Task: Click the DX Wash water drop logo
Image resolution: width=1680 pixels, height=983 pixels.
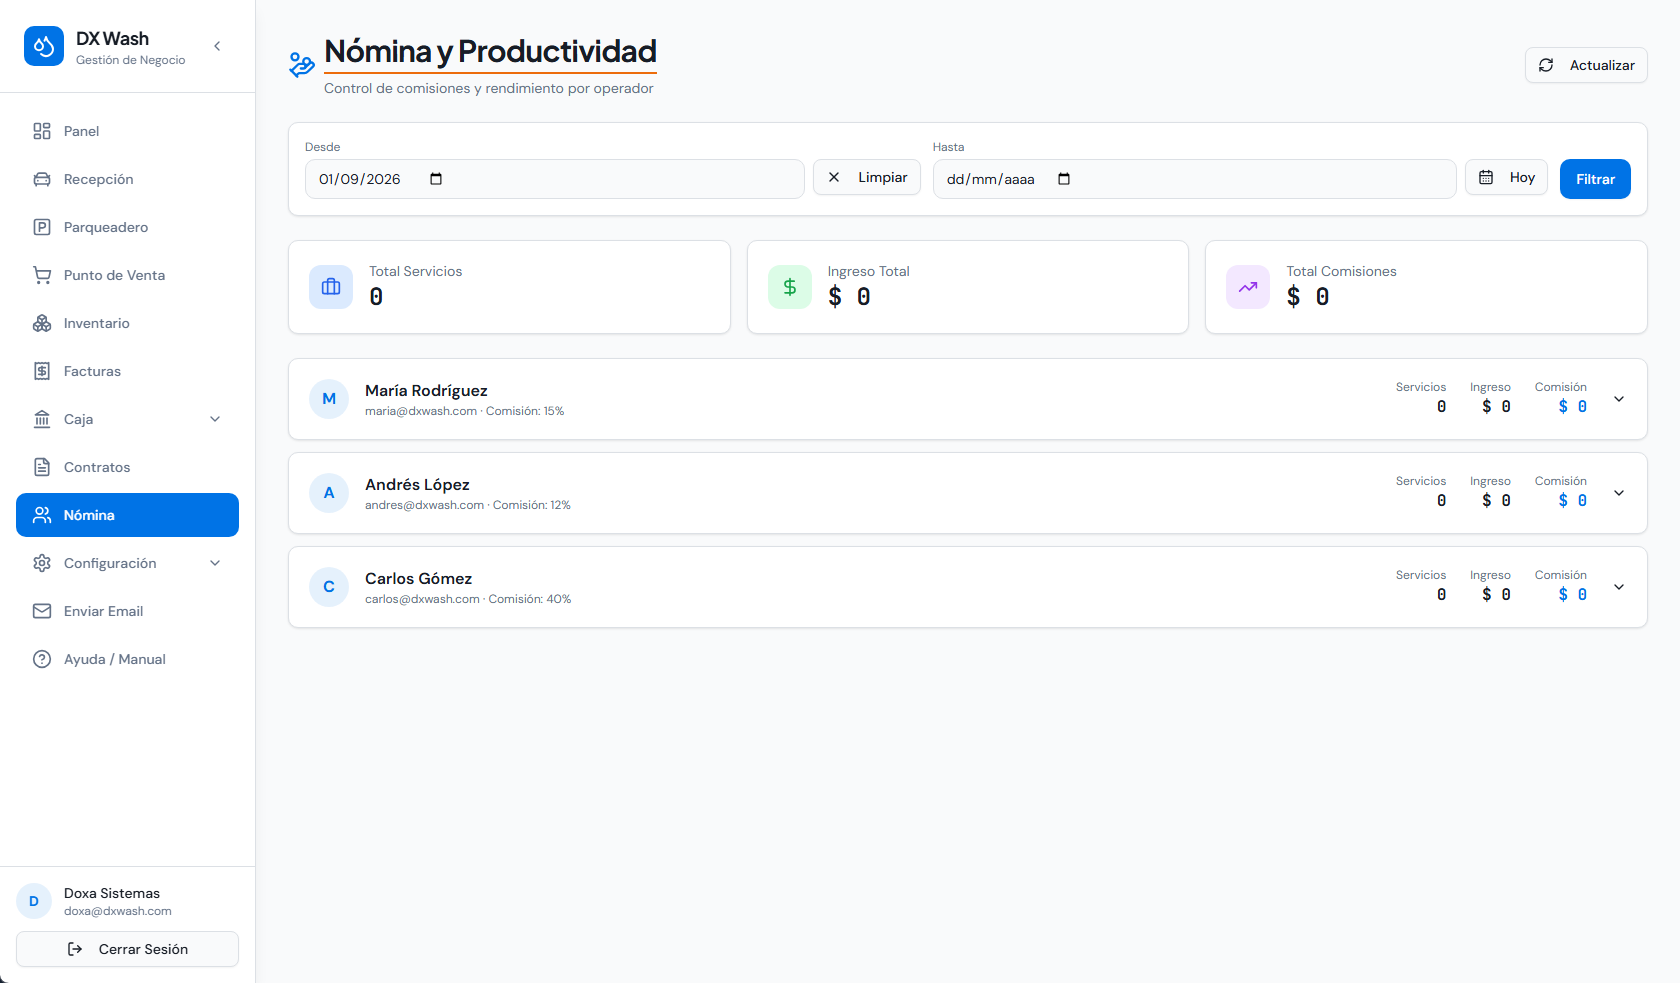Action: pos(44,46)
